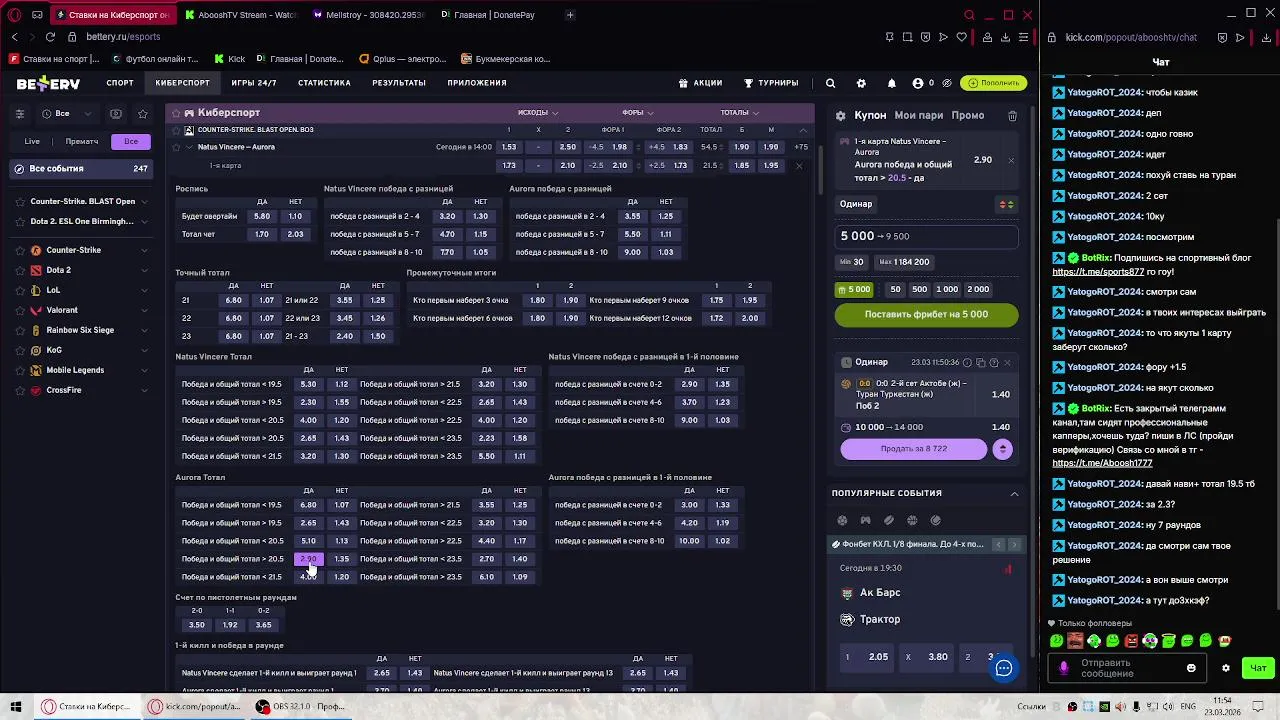1280x720 pixels.
Task: Expand the Исходы column dropdown
Action: coord(538,113)
